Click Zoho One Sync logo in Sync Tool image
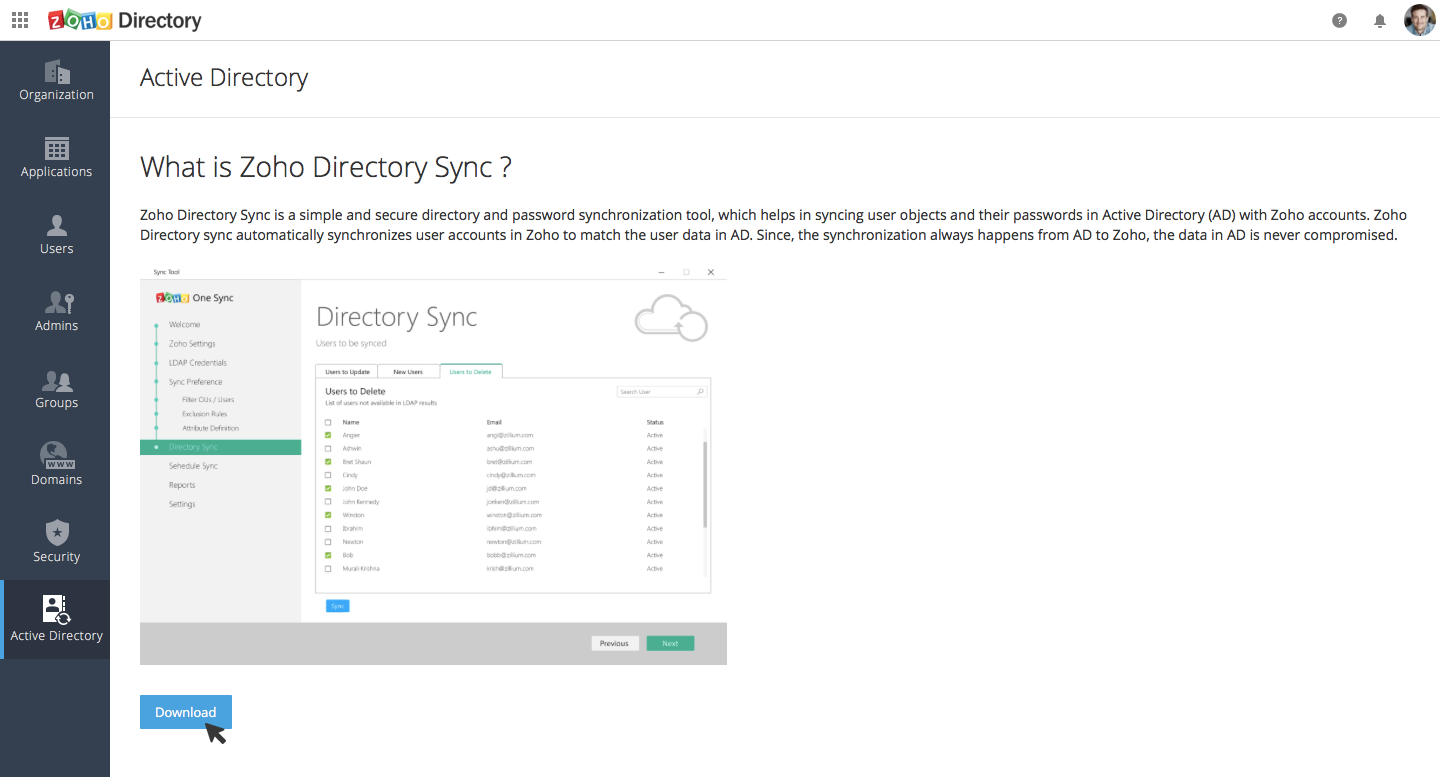1440x777 pixels. (195, 298)
